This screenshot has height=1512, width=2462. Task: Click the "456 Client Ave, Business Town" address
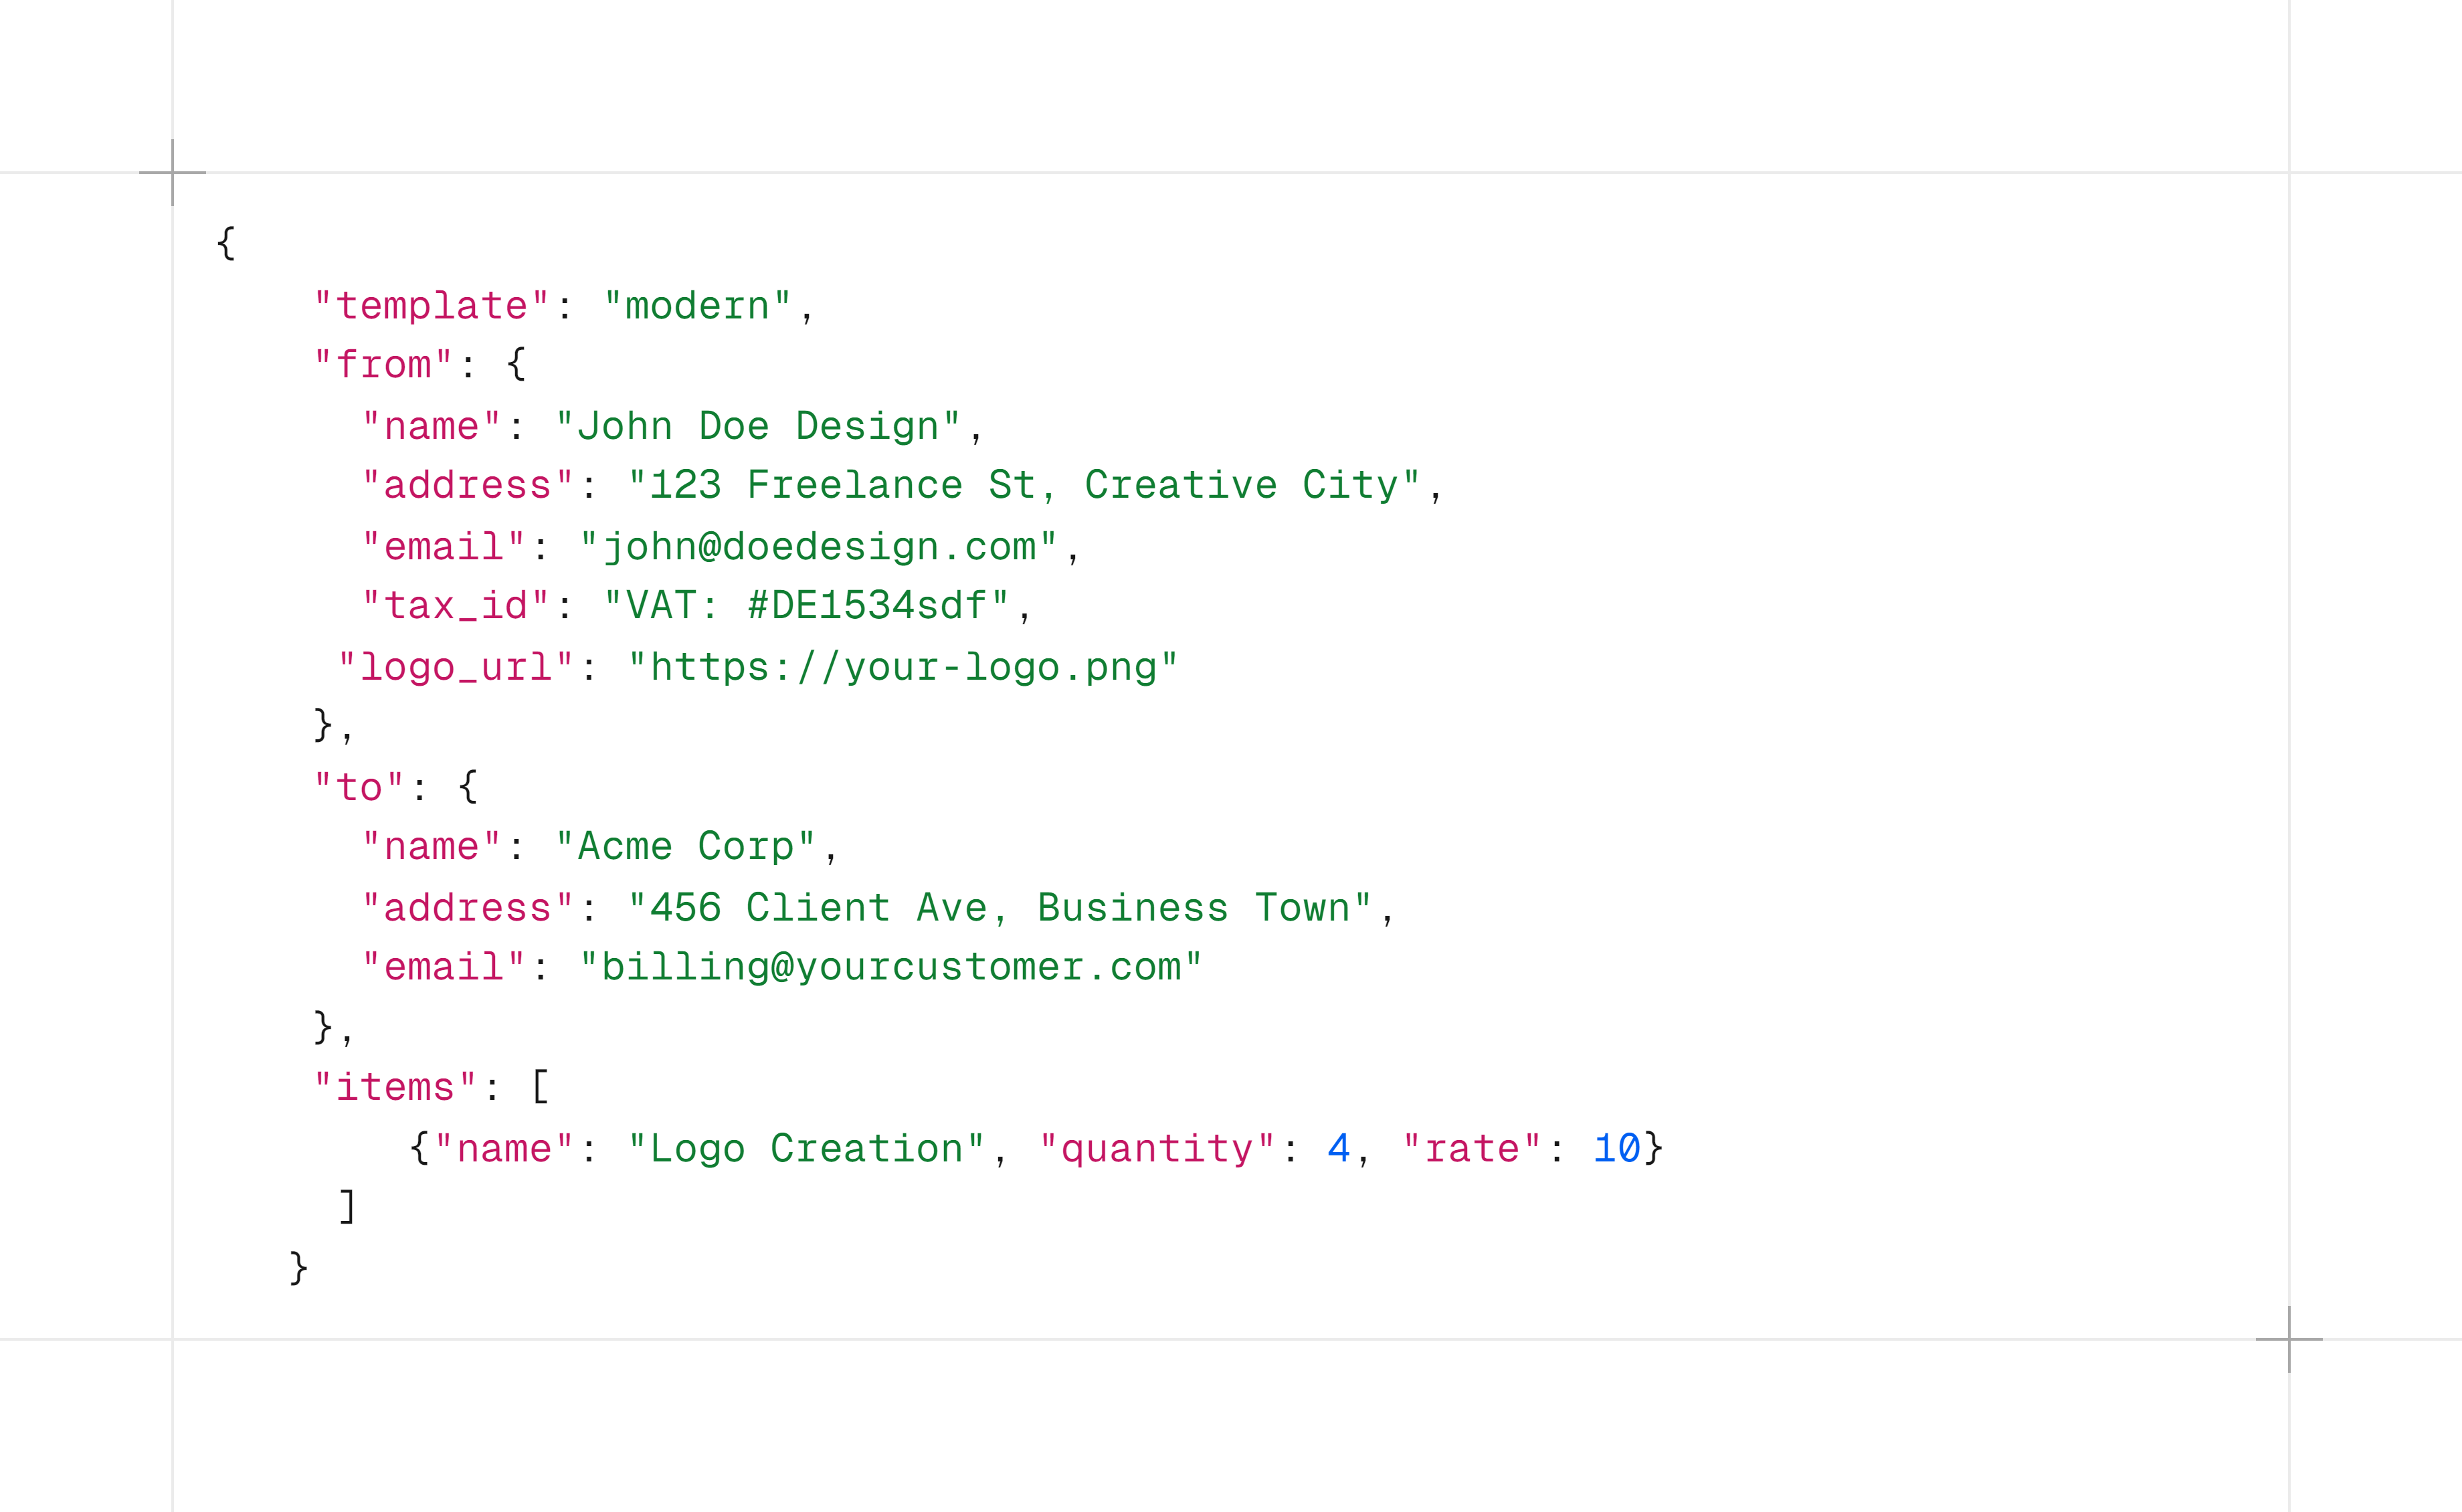pos(1001,908)
